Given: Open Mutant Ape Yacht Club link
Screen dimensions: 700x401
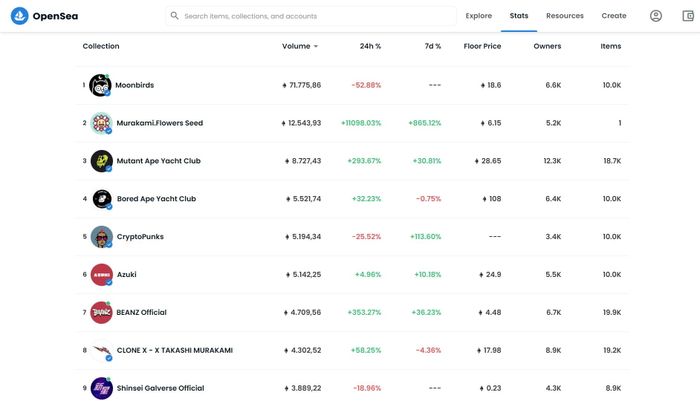Looking at the screenshot, I should (158, 161).
